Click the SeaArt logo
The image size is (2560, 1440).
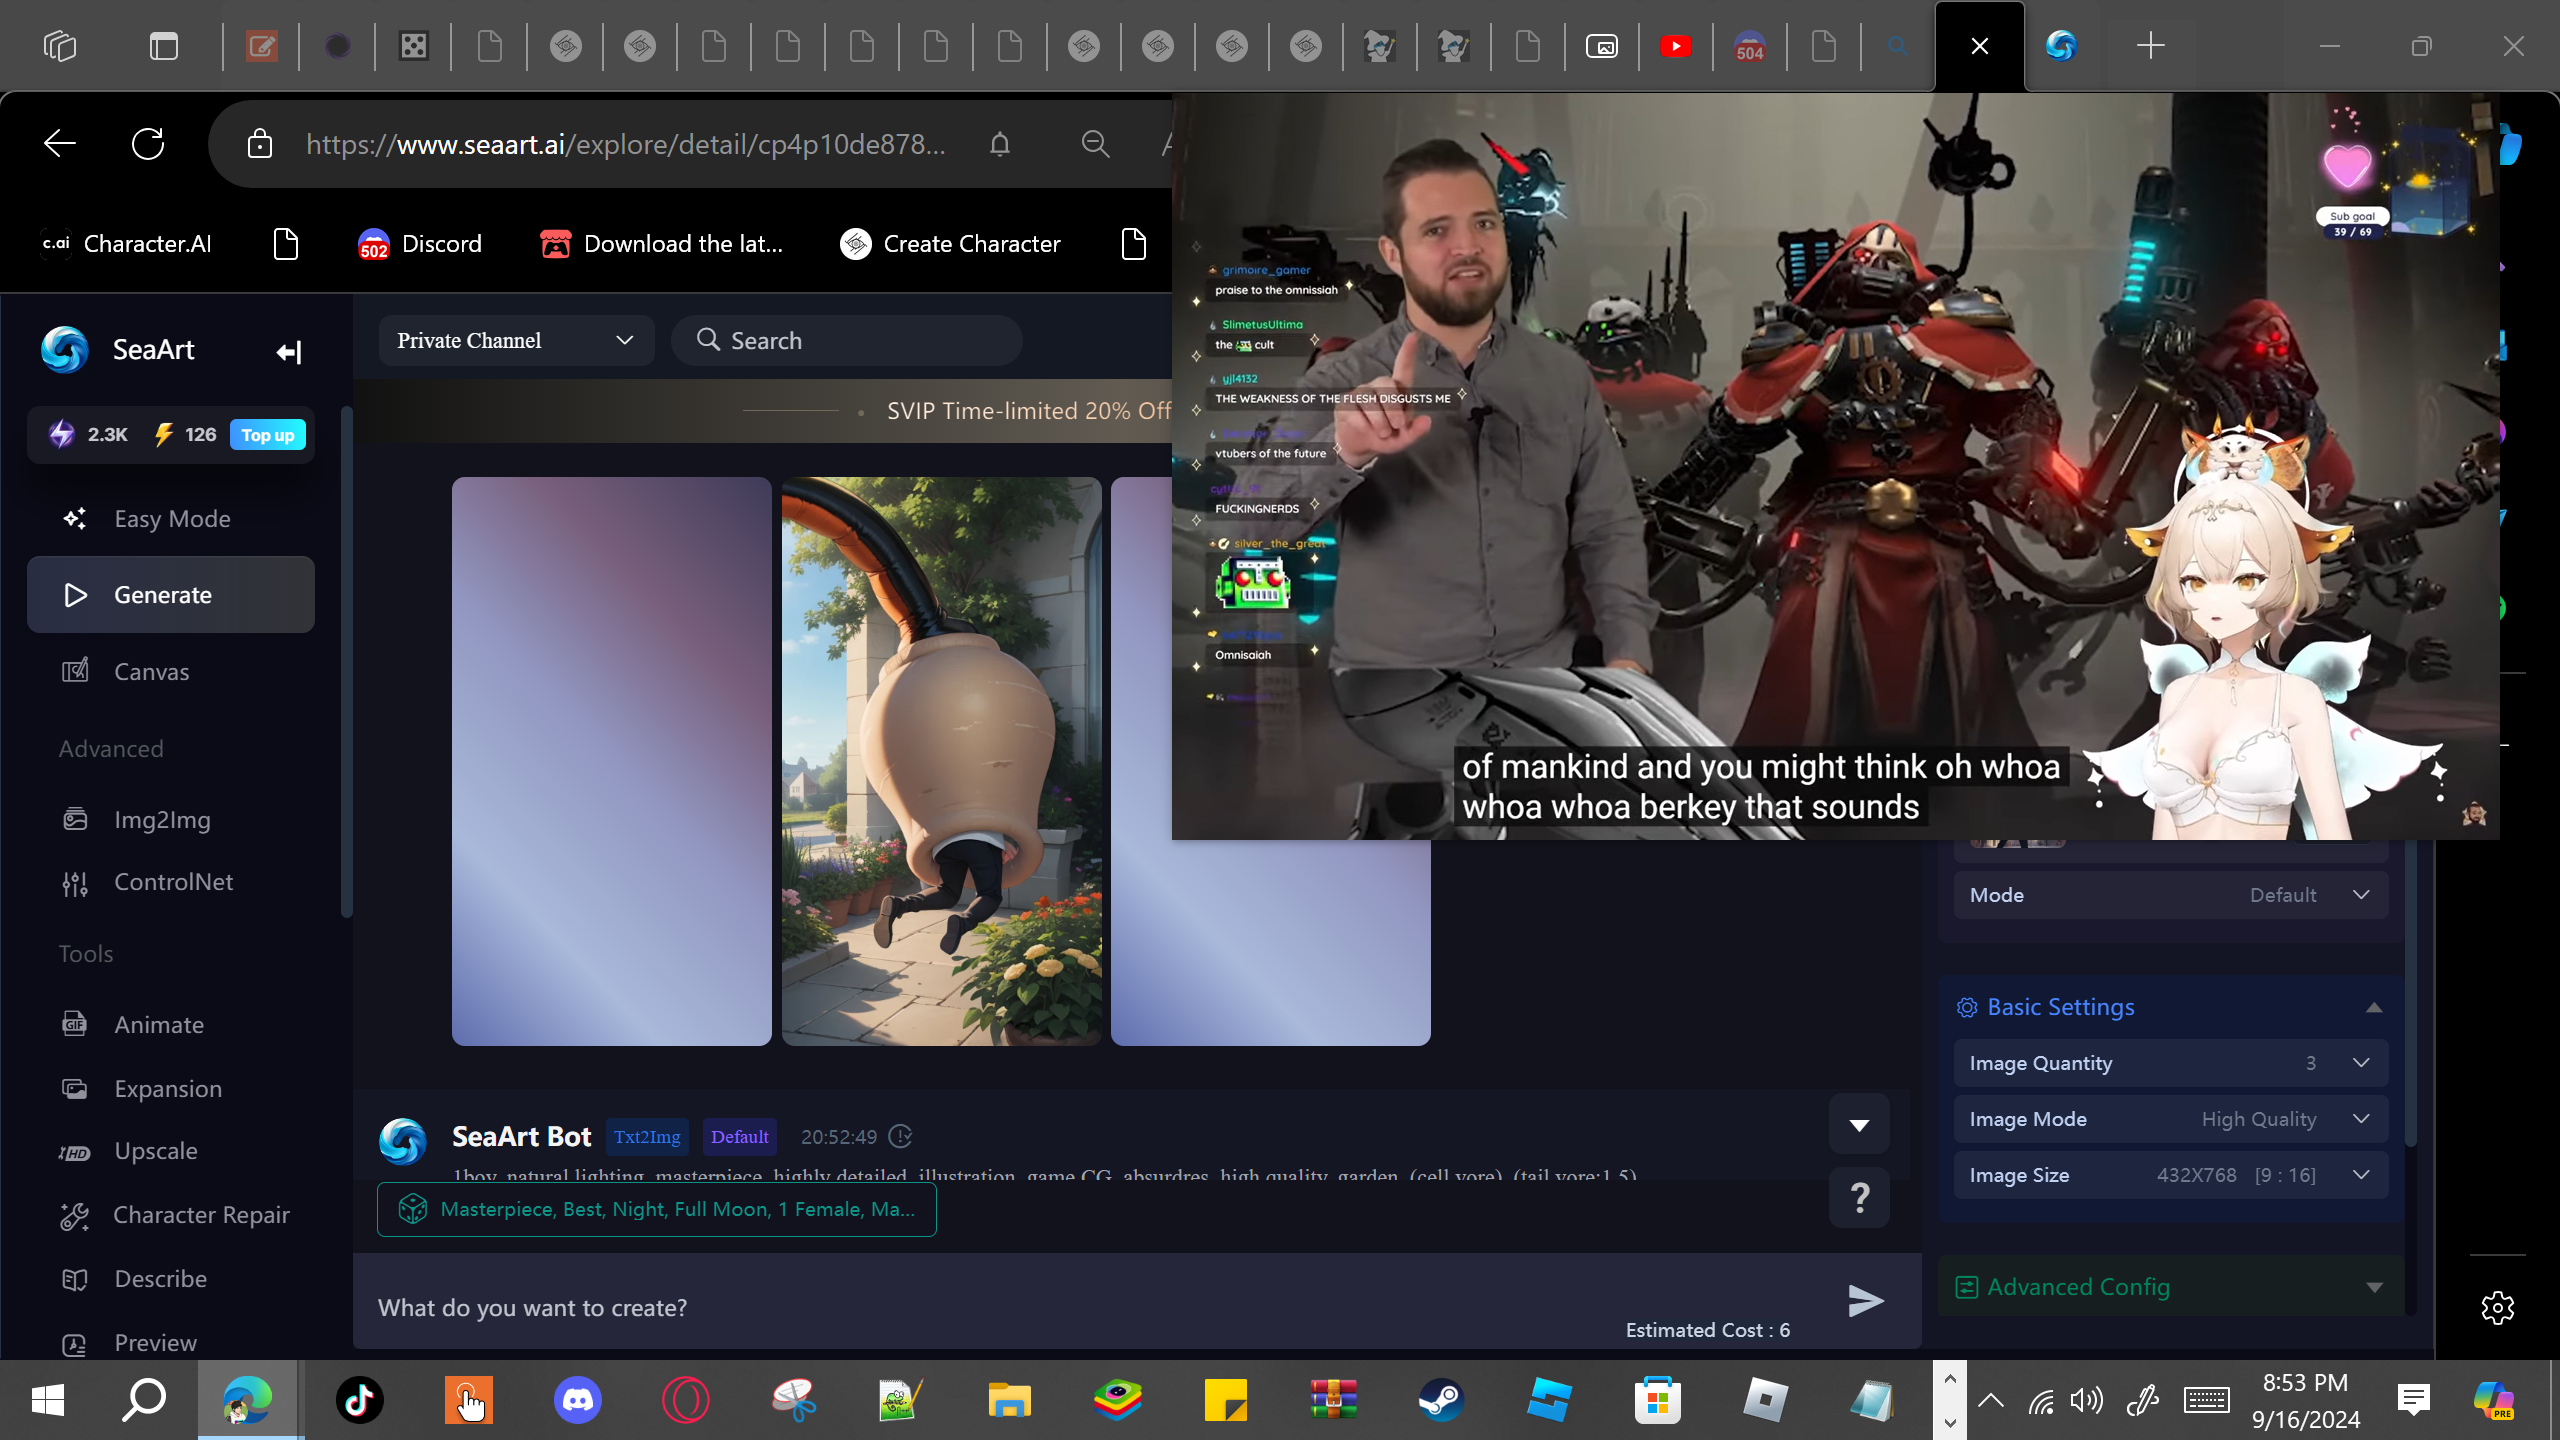pos(65,350)
